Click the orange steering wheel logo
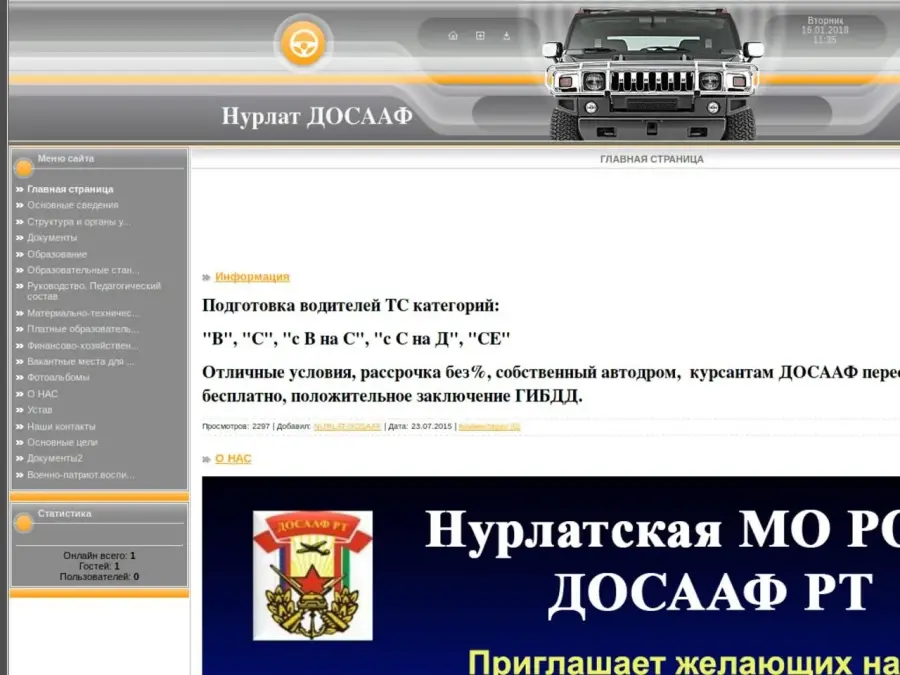The image size is (900, 675). 301,43
